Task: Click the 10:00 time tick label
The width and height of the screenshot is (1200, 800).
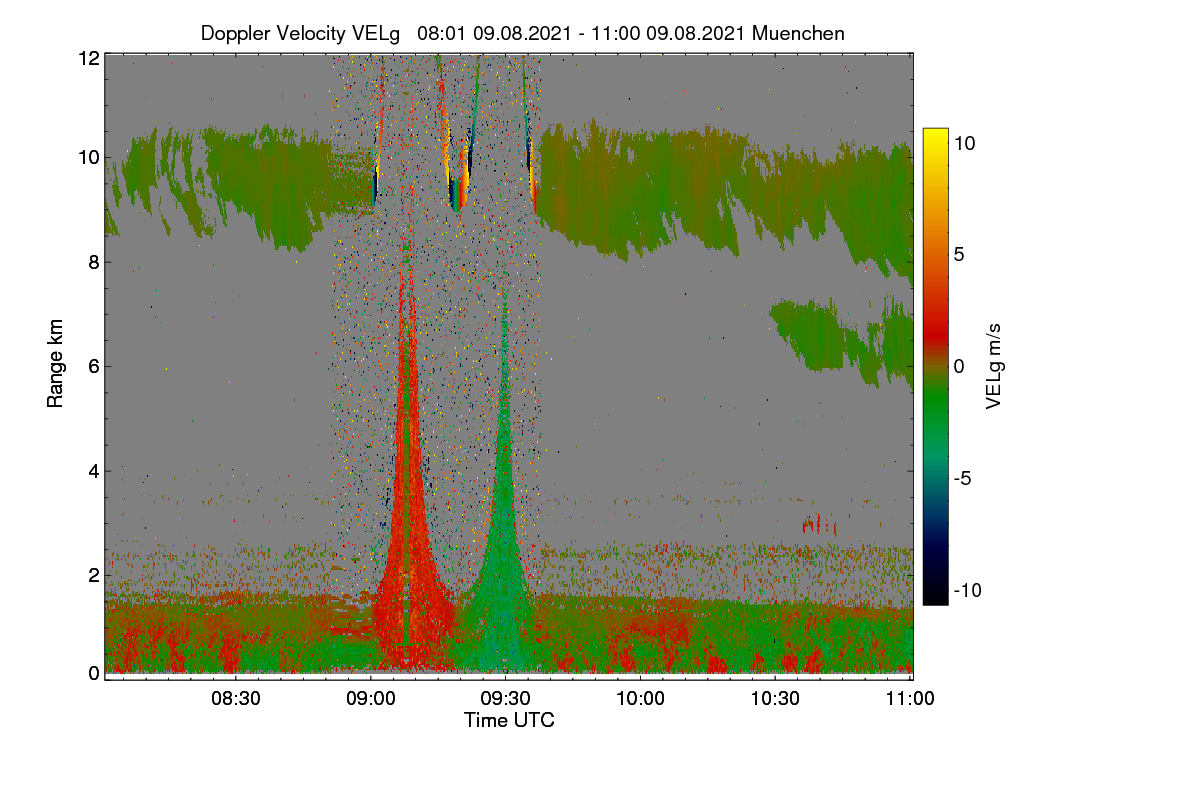Action: [x=641, y=699]
